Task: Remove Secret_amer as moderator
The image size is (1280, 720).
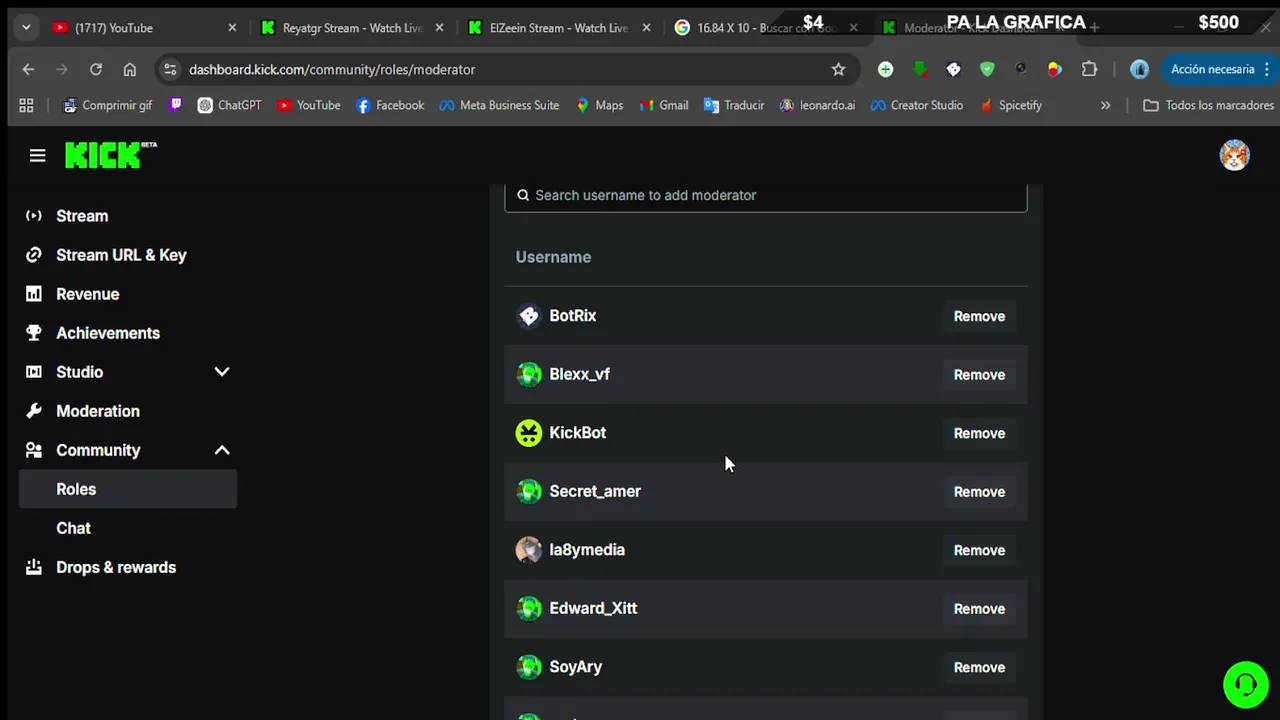Action: click(979, 492)
